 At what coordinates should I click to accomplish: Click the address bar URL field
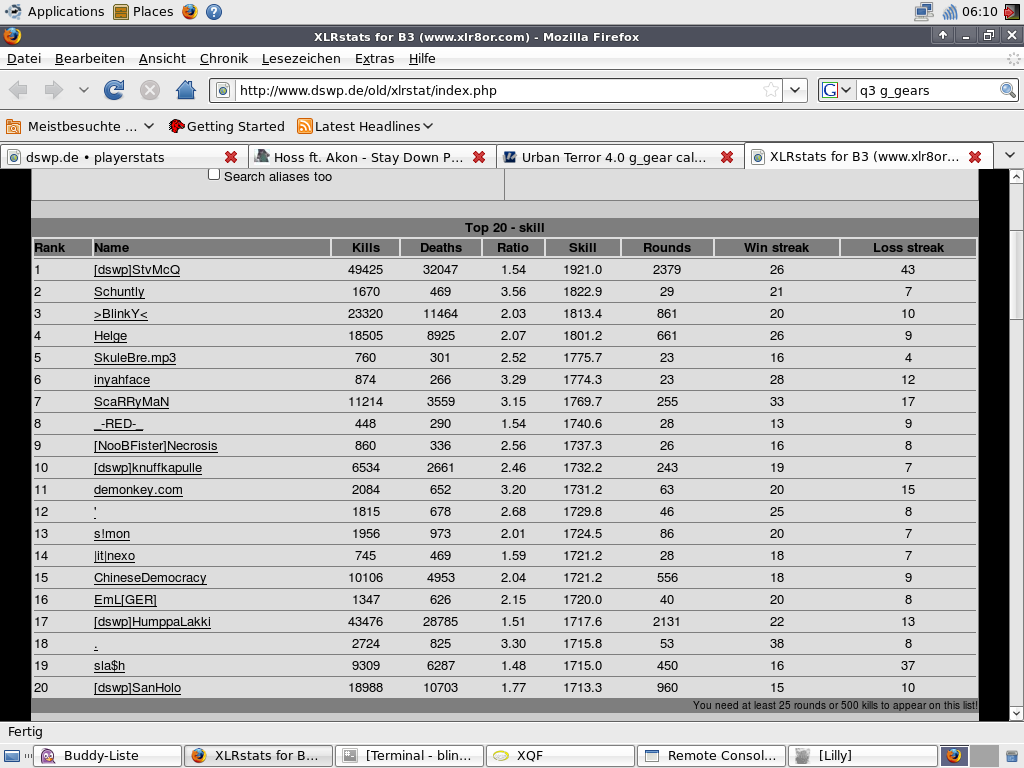(496, 90)
